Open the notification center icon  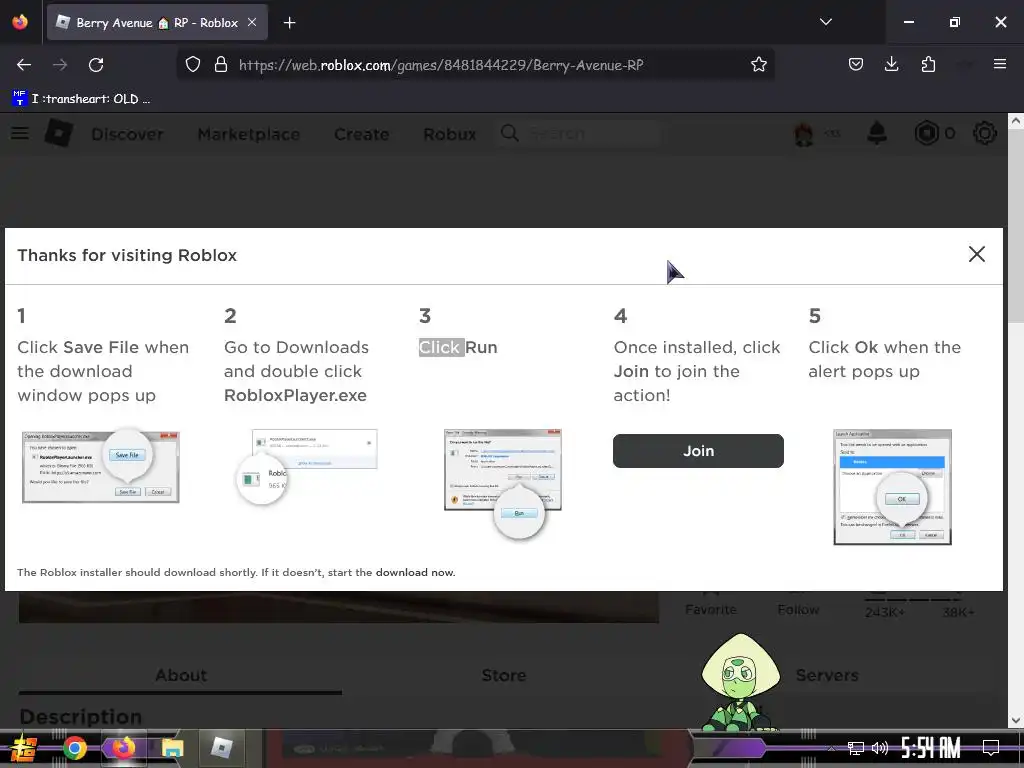click(991, 748)
